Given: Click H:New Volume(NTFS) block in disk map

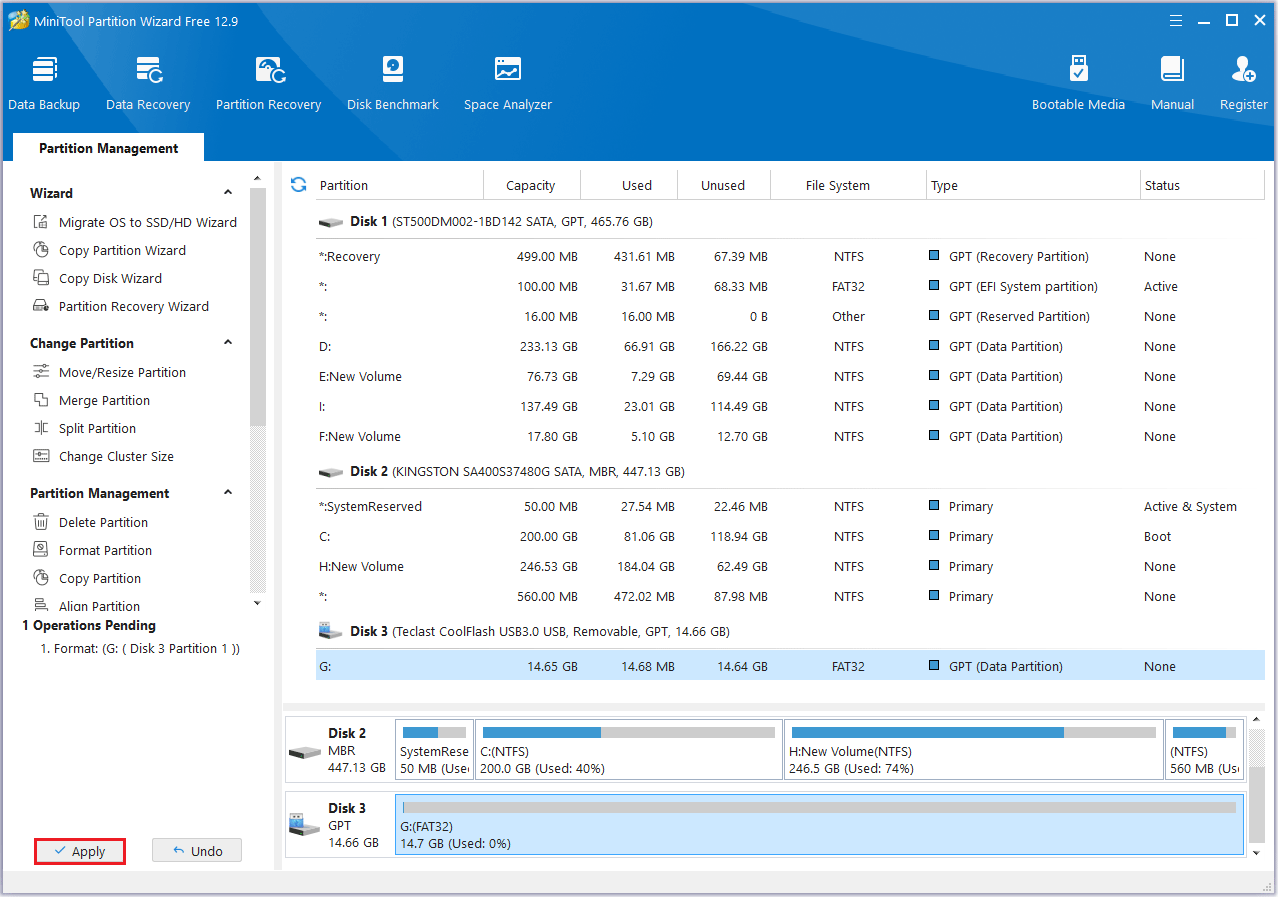Looking at the screenshot, I should 973,749.
